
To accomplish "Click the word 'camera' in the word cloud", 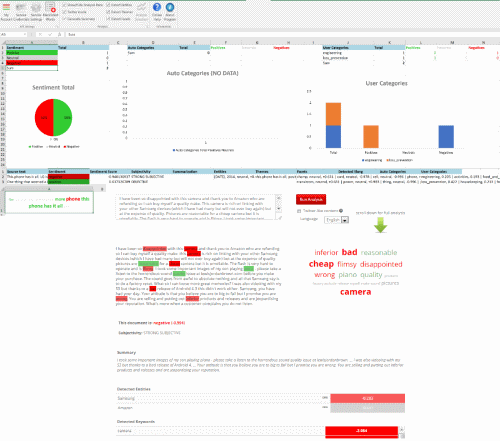I will (x=355, y=292).
